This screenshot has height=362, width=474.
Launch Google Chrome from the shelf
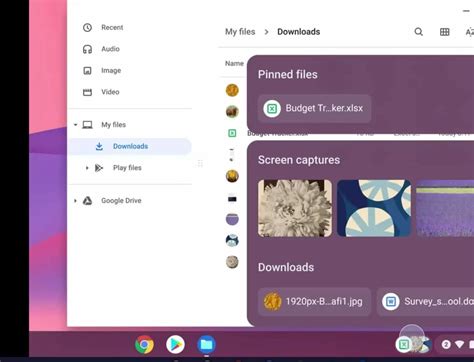coord(144,345)
